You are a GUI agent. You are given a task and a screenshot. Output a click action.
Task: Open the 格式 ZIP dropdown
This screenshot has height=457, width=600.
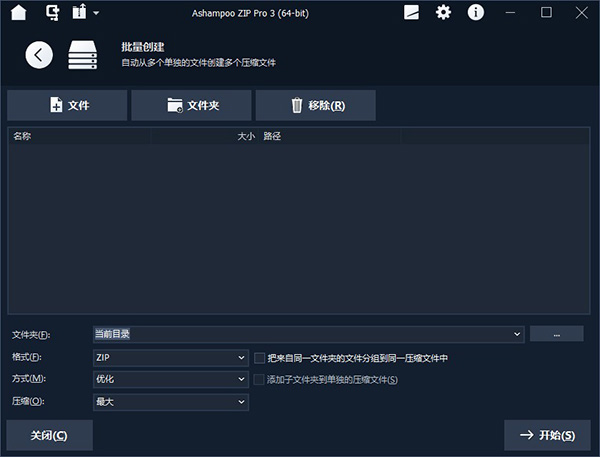[171, 358]
